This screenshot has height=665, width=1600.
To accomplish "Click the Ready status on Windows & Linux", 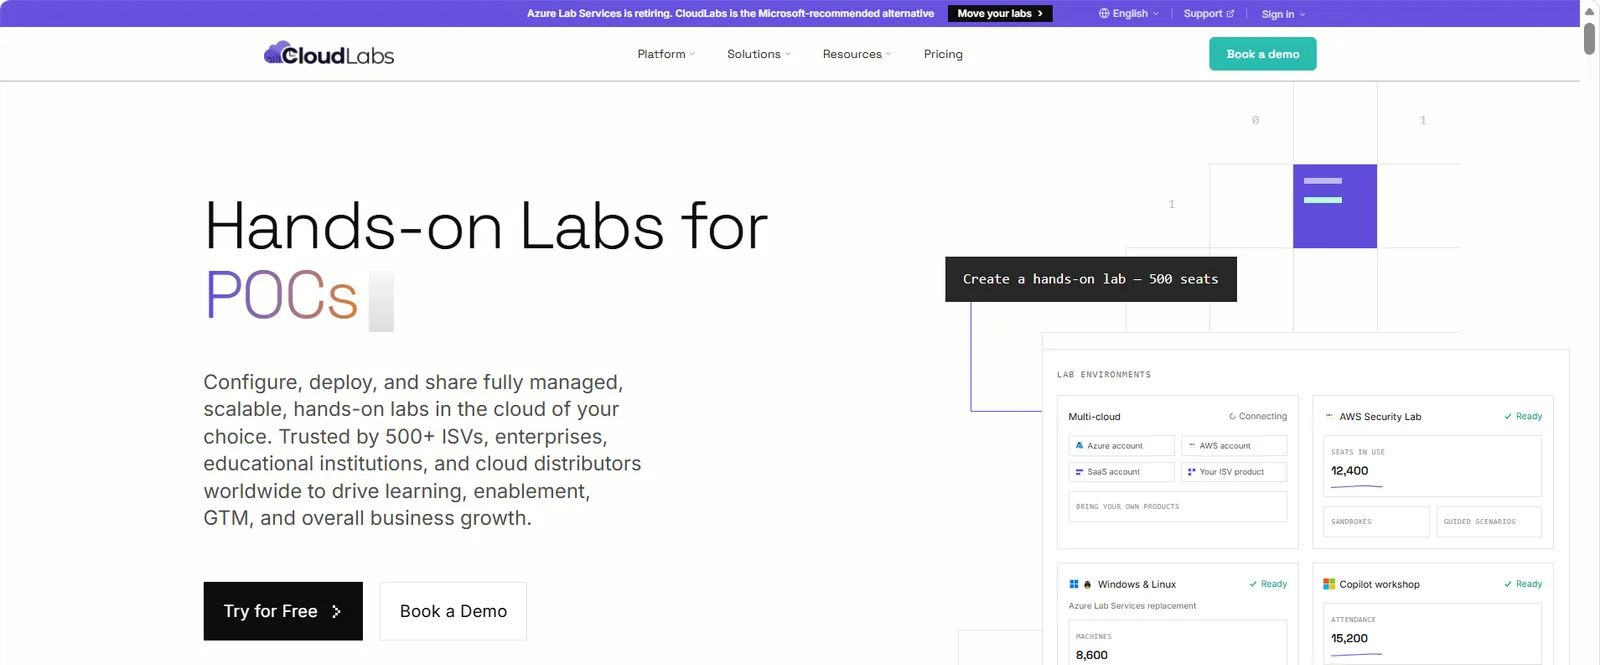I will [x=1268, y=584].
